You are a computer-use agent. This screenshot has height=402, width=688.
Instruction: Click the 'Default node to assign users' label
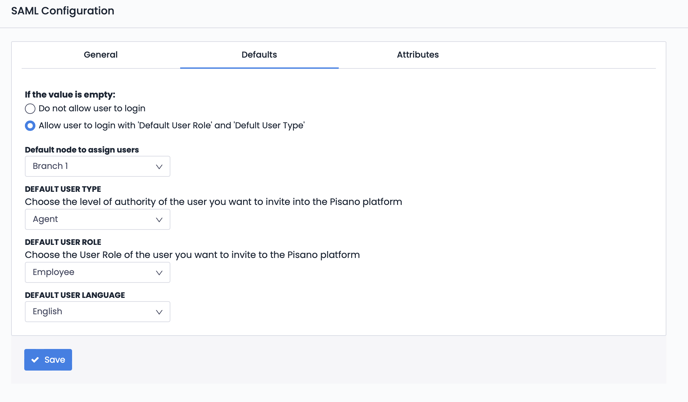82,150
